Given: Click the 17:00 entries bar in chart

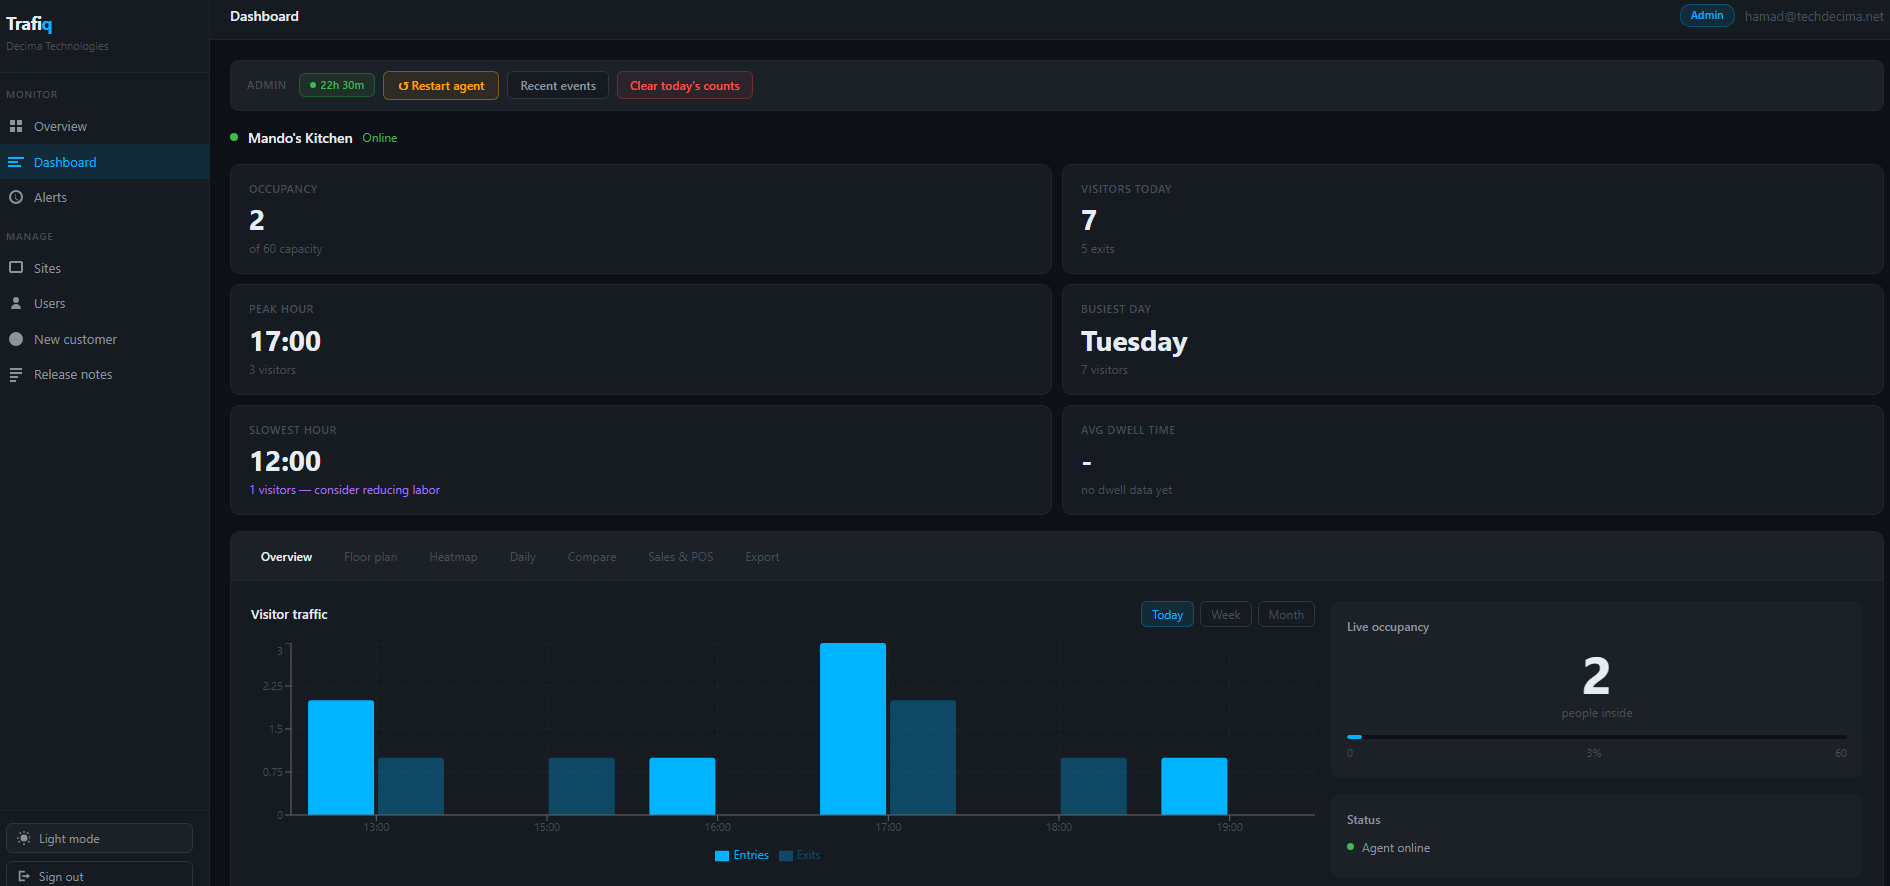Looking at the screenshot, I should tap(853, 728).
